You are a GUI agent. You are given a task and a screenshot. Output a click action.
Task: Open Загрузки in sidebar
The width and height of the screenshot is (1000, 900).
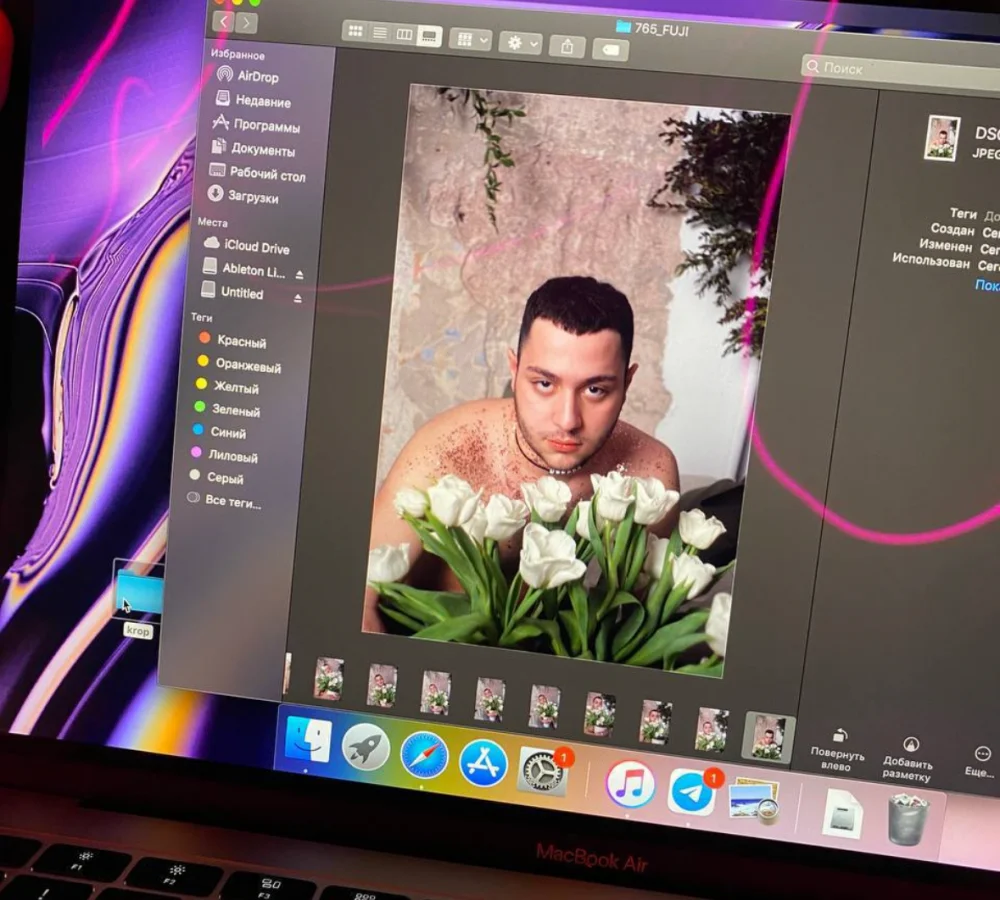pos(243,196)
